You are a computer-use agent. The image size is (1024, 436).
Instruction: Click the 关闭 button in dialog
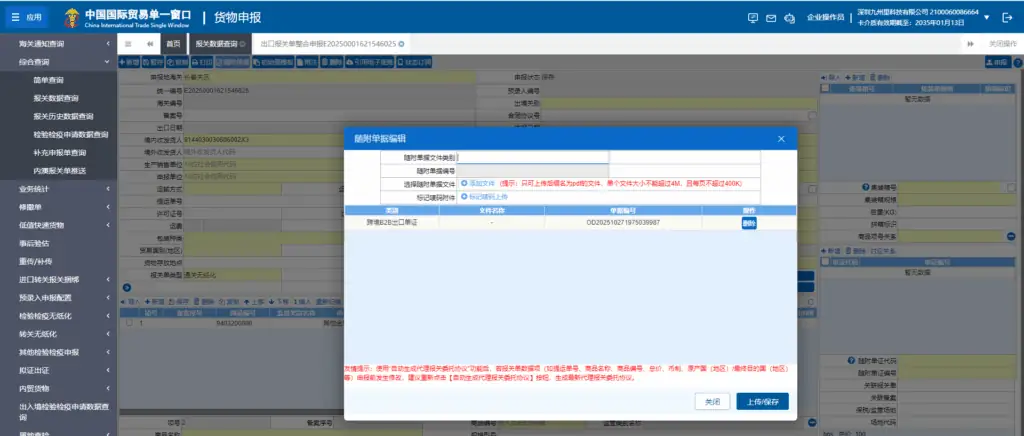point(711,401)
